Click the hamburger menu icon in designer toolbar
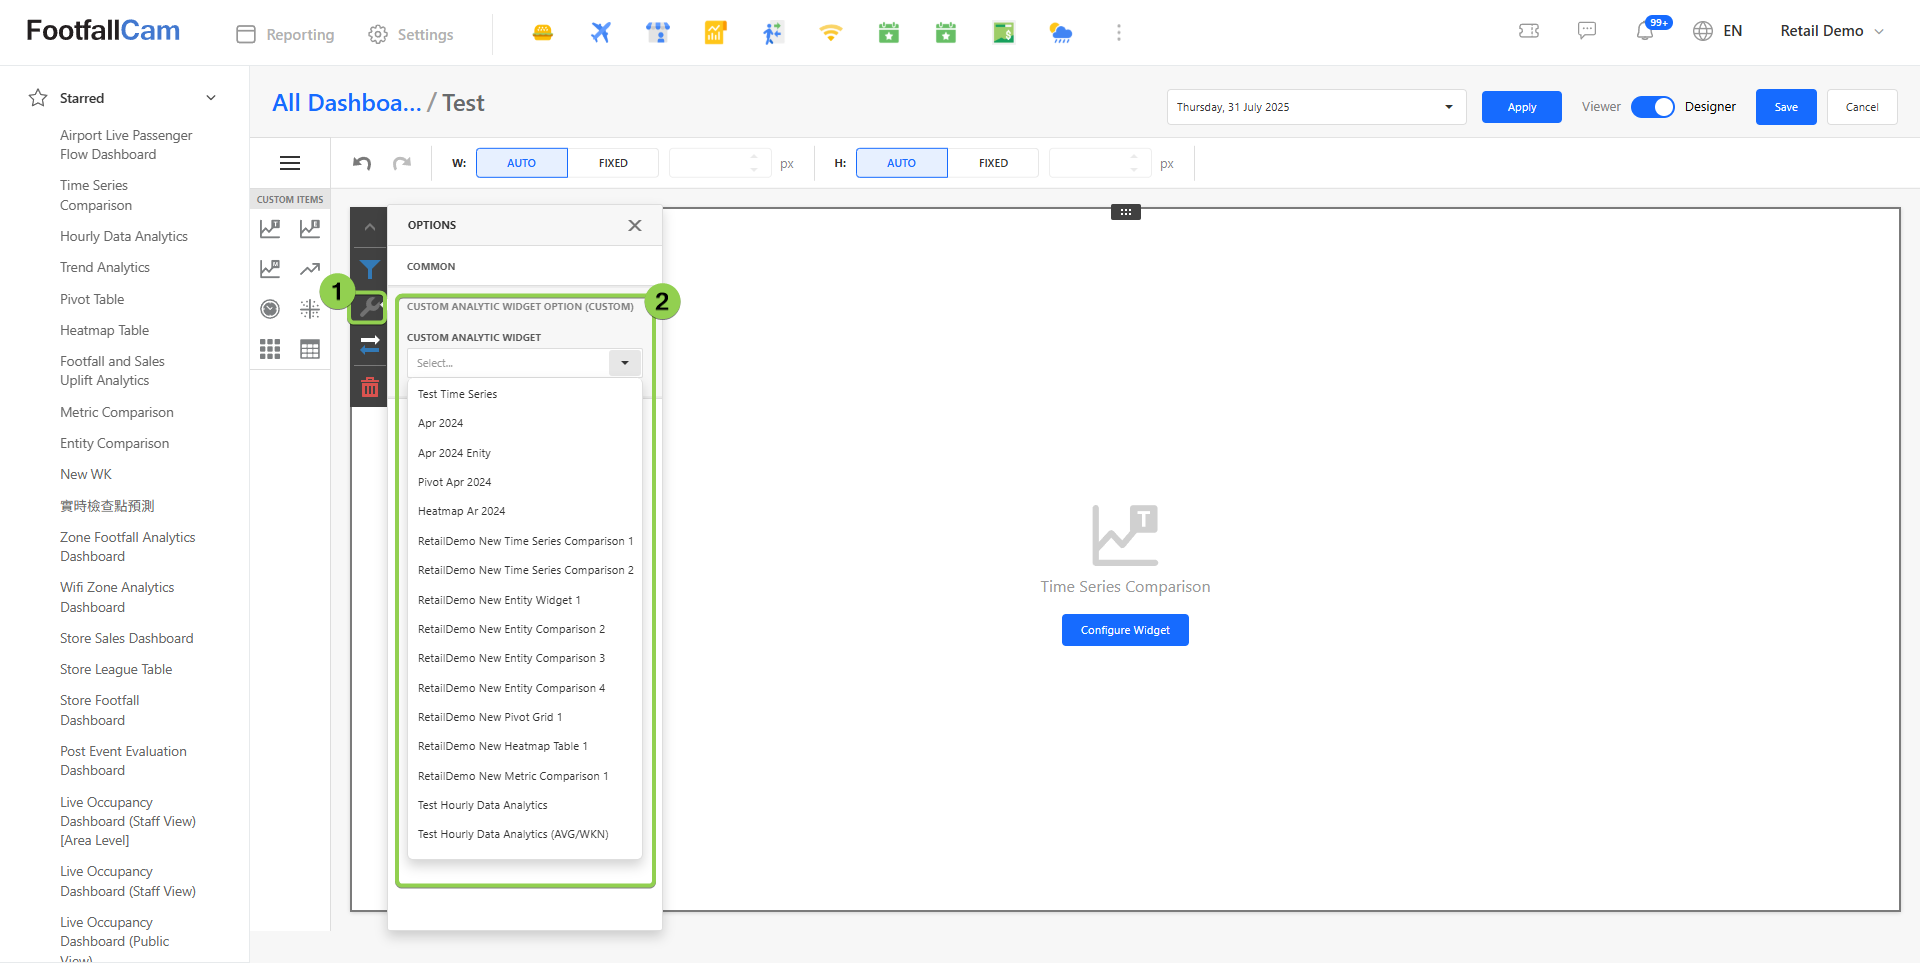1920x963 pixels. (x=290, y=163)
